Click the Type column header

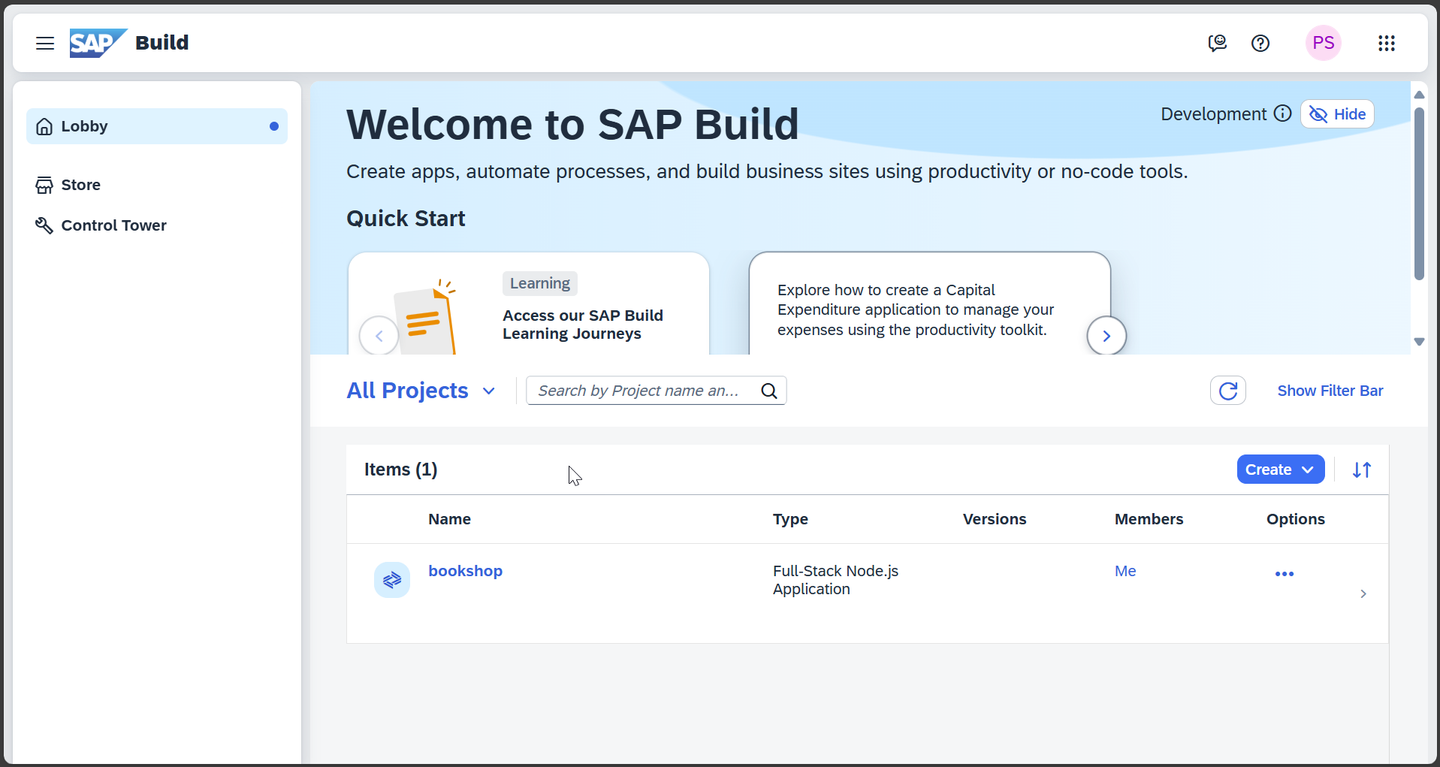(790, 519)
